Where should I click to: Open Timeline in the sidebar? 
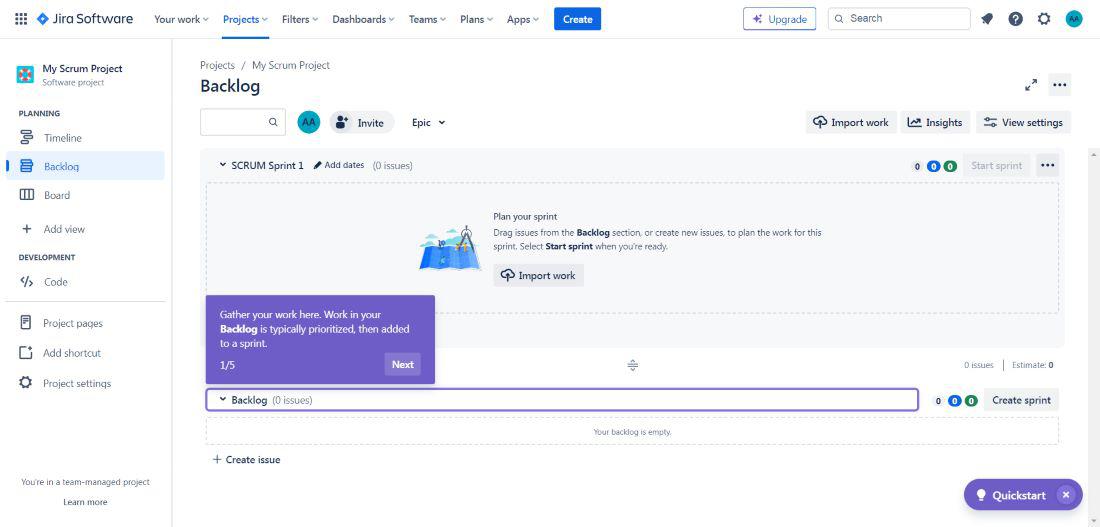[85, 138]
